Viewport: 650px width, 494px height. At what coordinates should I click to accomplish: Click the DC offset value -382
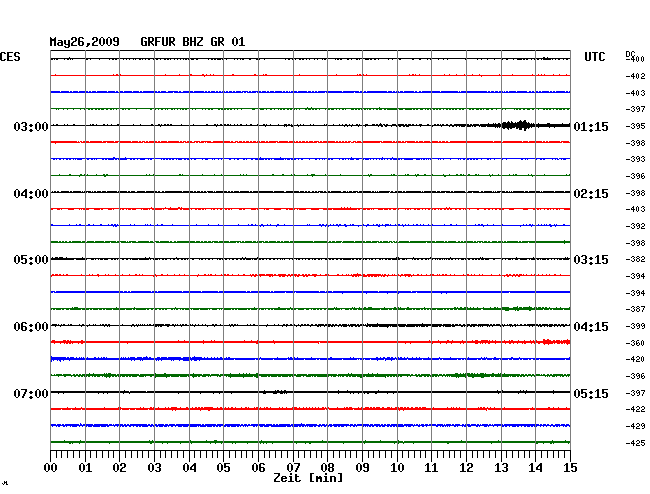pos(635,259)
